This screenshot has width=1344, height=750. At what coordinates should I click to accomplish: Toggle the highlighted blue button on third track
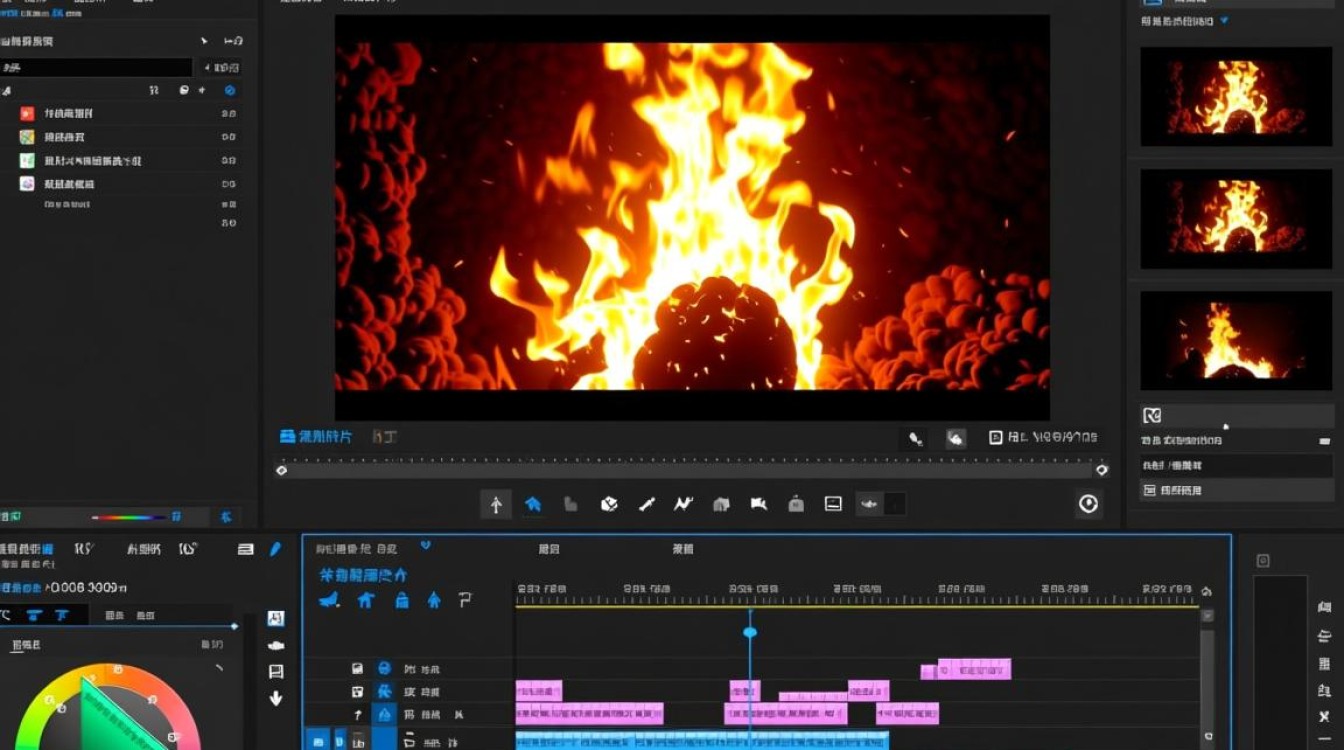coord(383,715)
